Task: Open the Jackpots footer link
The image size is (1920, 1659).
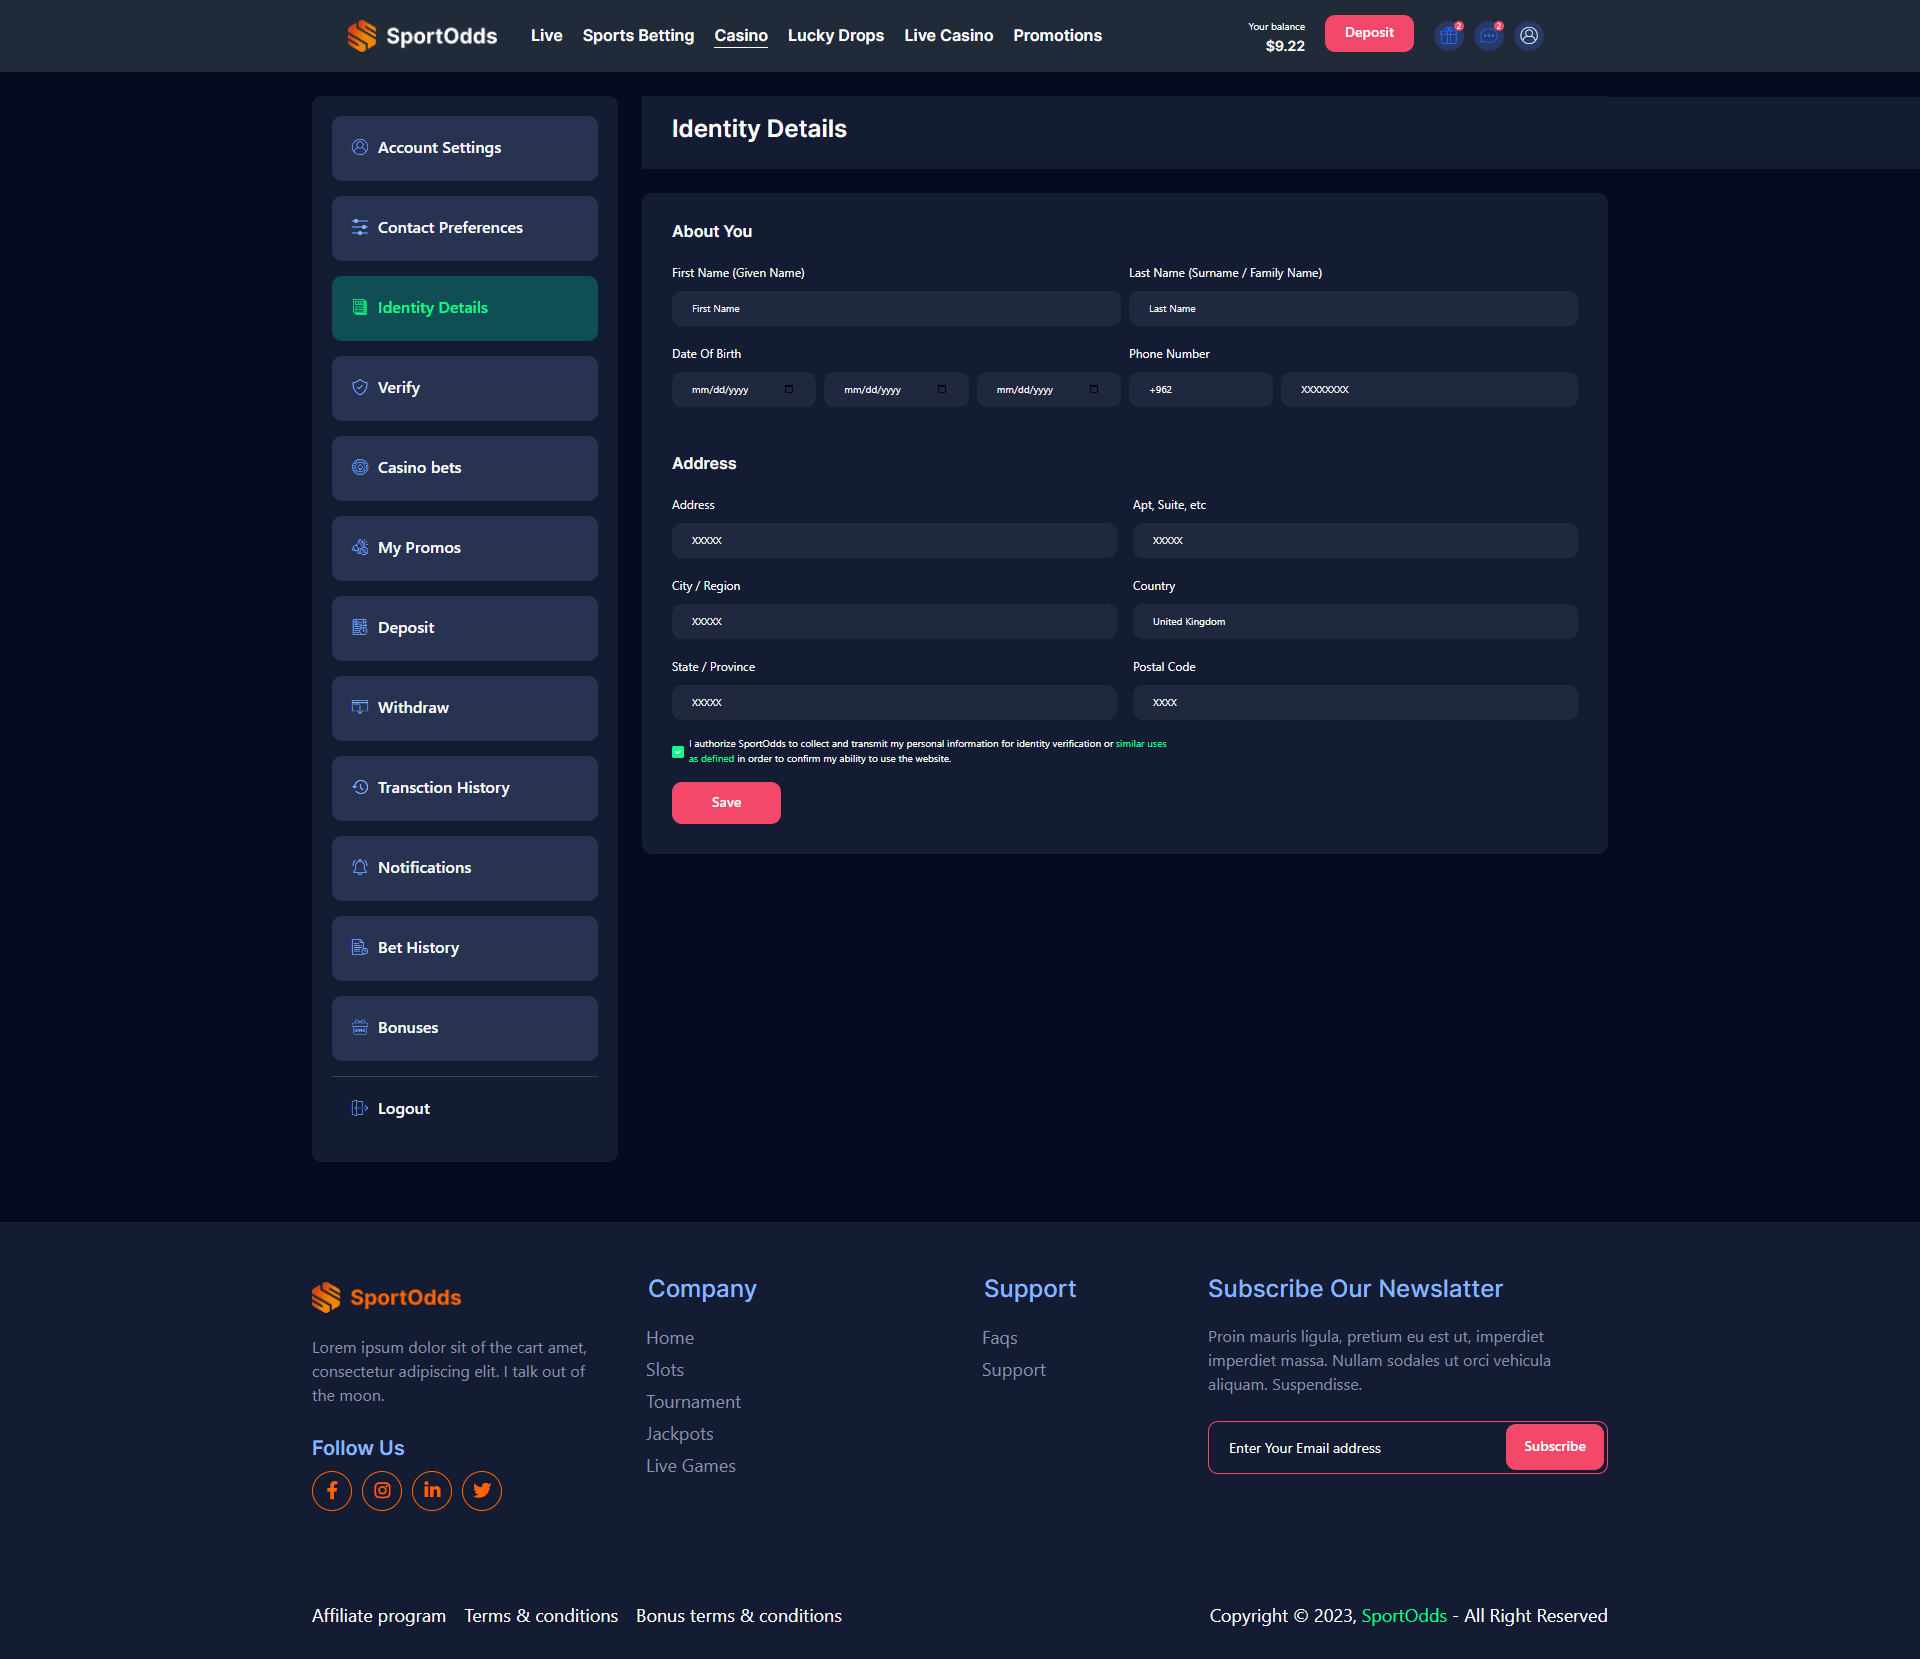Action: tap(680, 1434)
